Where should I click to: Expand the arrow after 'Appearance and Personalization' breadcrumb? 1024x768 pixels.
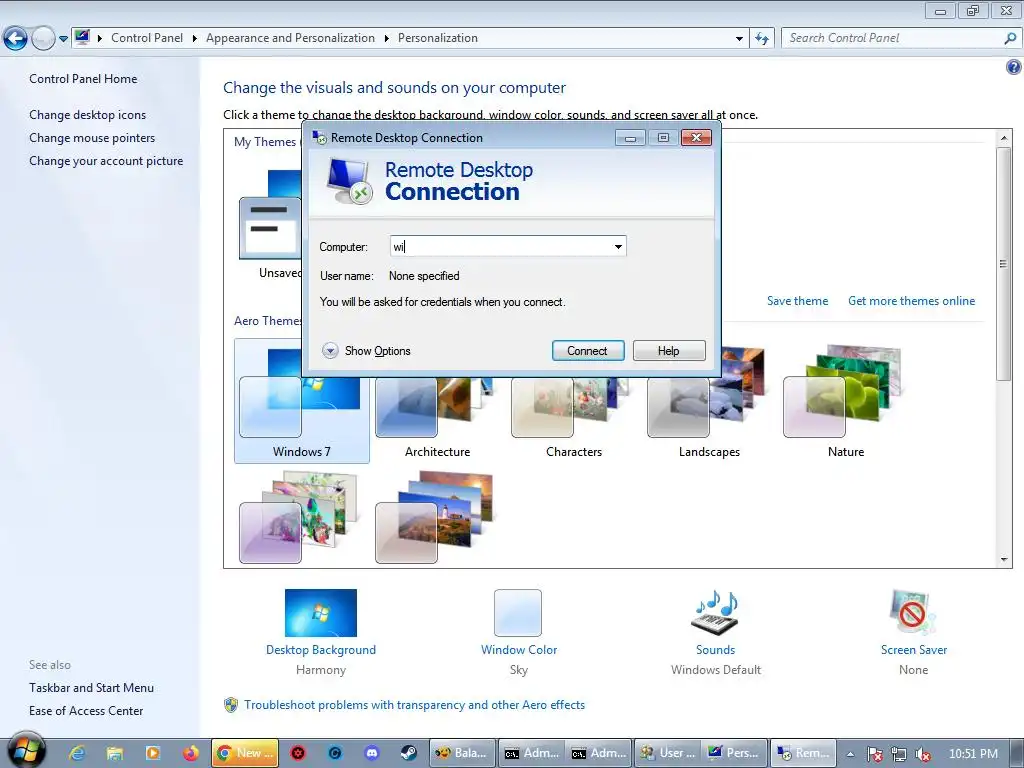point(387,39)
